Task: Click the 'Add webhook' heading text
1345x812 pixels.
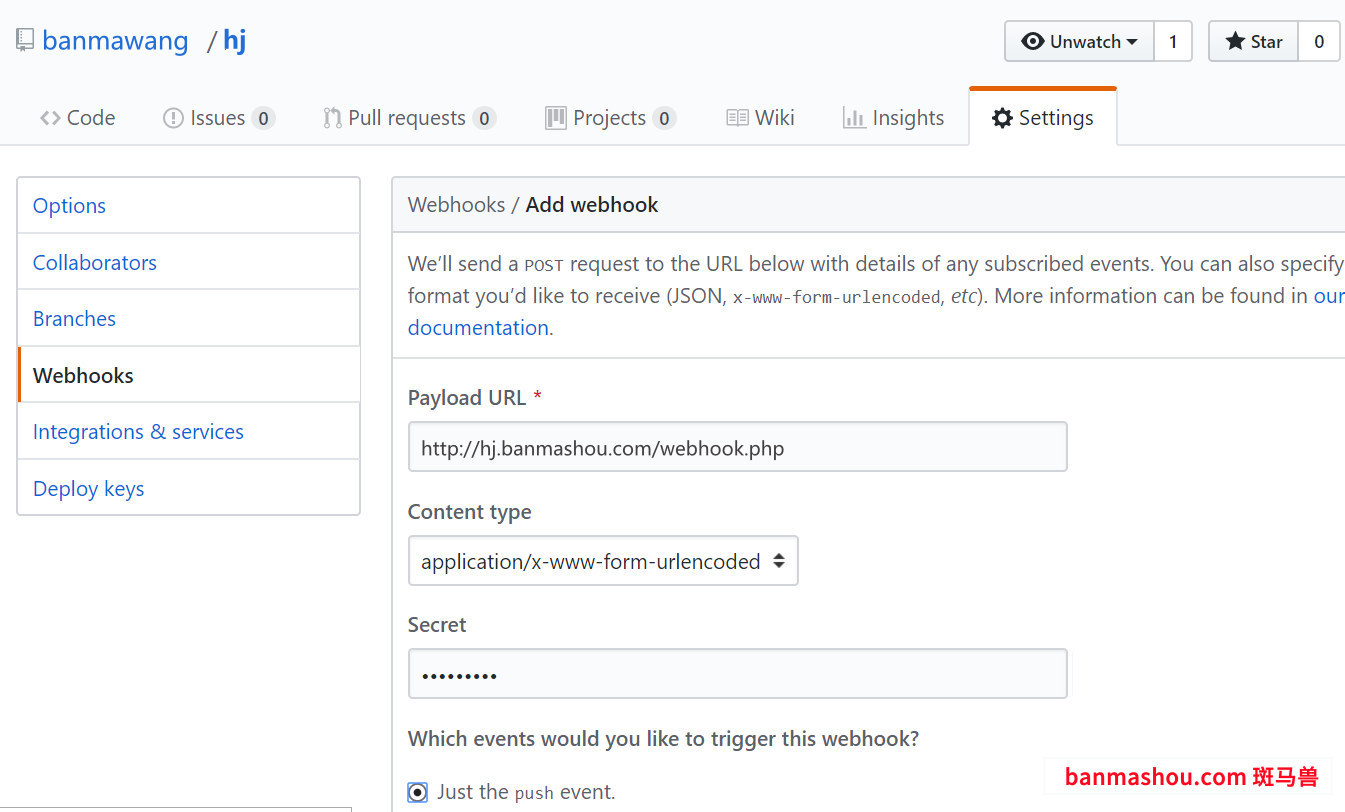Action: click(592, 205)
